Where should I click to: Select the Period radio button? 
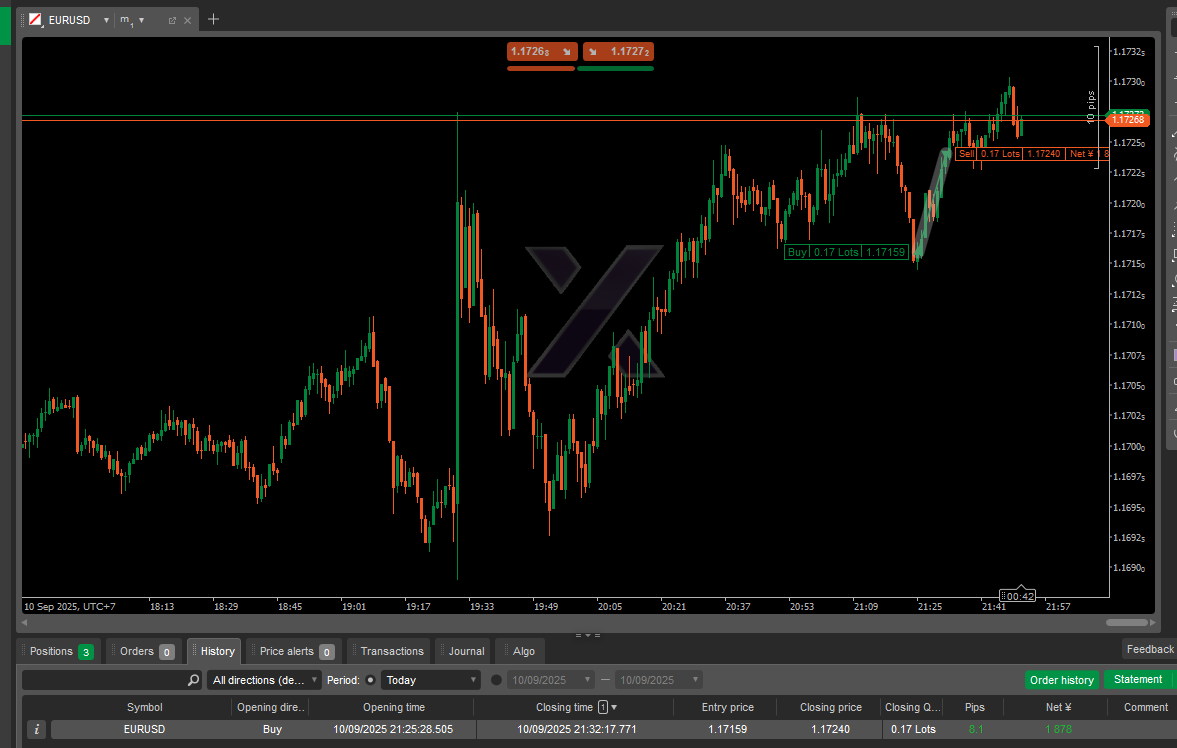370,680
